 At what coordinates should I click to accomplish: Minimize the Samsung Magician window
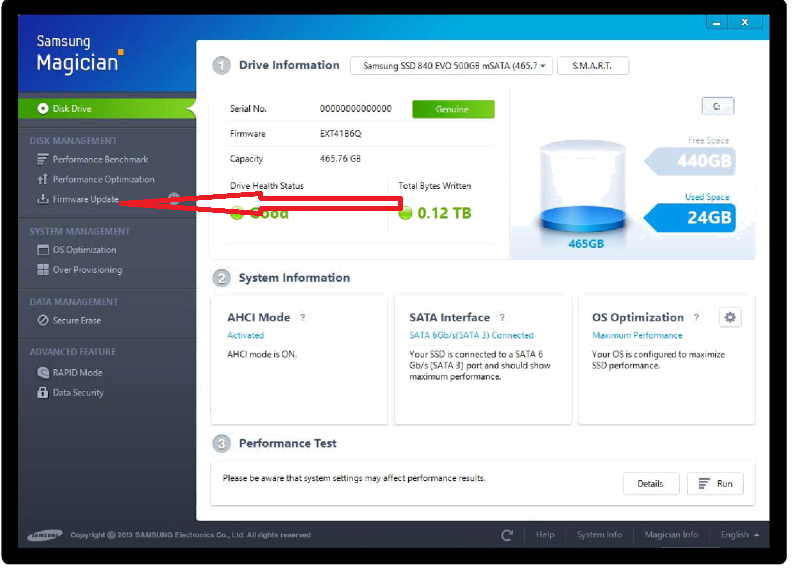click(x=717, y=22)
